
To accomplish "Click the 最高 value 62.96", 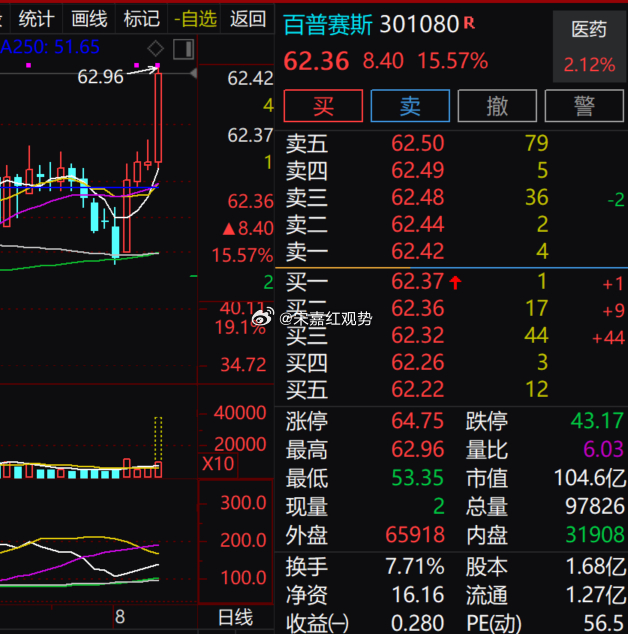I will tap(418, 450).
